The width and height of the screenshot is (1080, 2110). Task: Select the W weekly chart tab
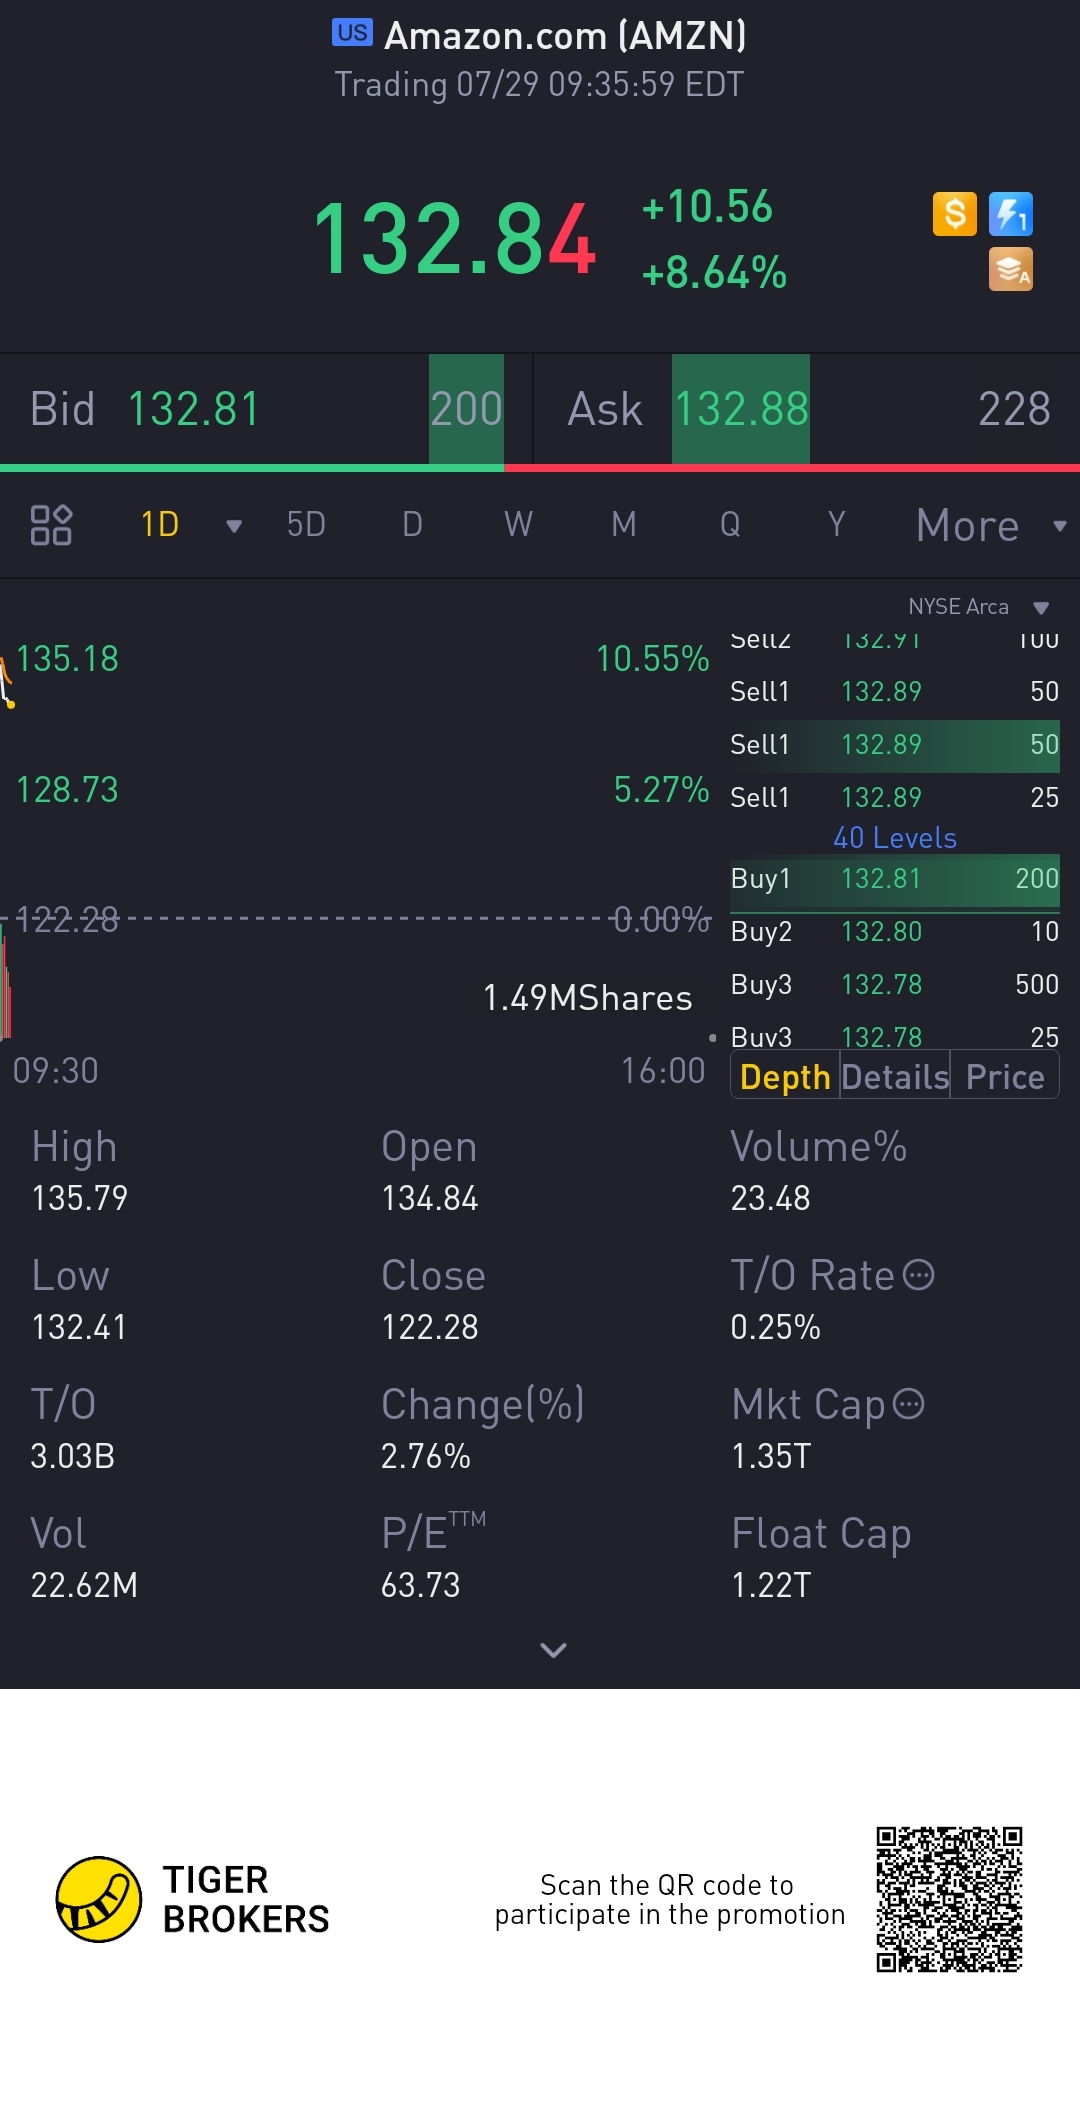click(x=518, y=525)
